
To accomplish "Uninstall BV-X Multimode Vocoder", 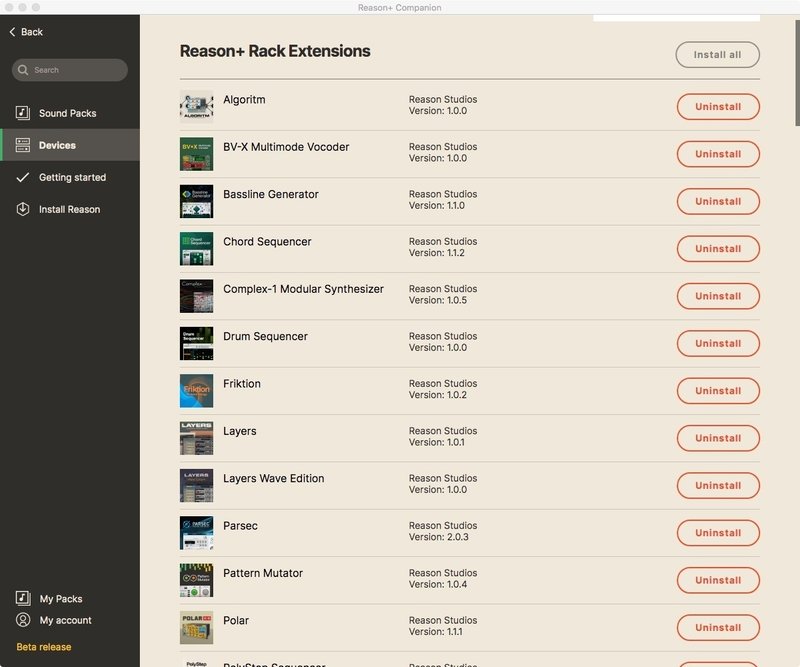I will 718,154.
